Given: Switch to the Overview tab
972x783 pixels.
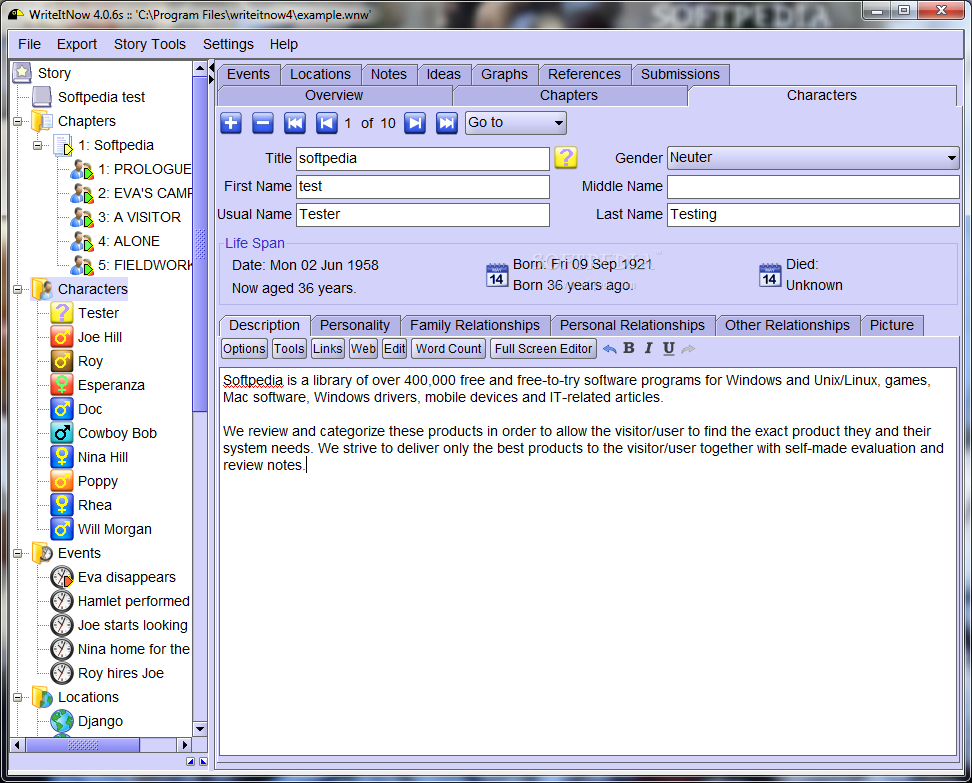Looking at the screenshot, I should tap(334, 95).
